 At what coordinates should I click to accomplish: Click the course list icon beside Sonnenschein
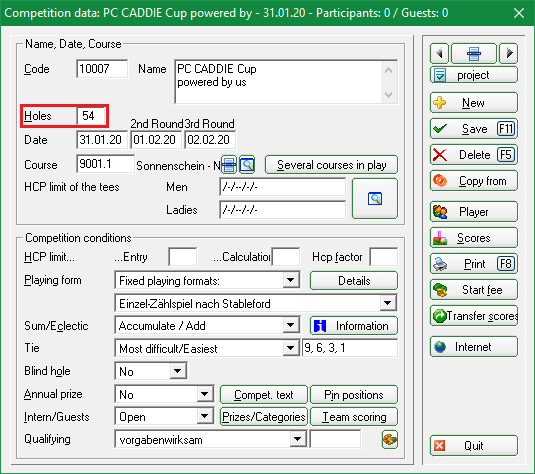click(x=229, y=165)
